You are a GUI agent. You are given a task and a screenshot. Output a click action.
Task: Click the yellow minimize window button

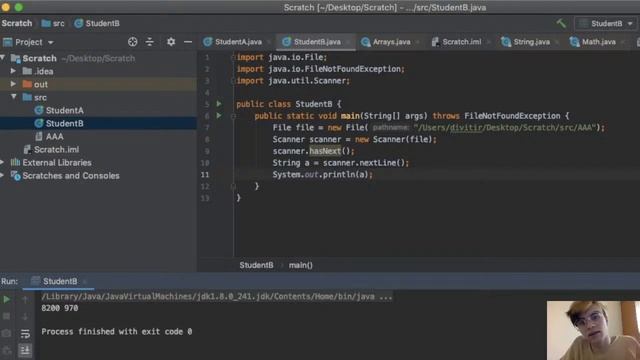(x=6, y=7)
